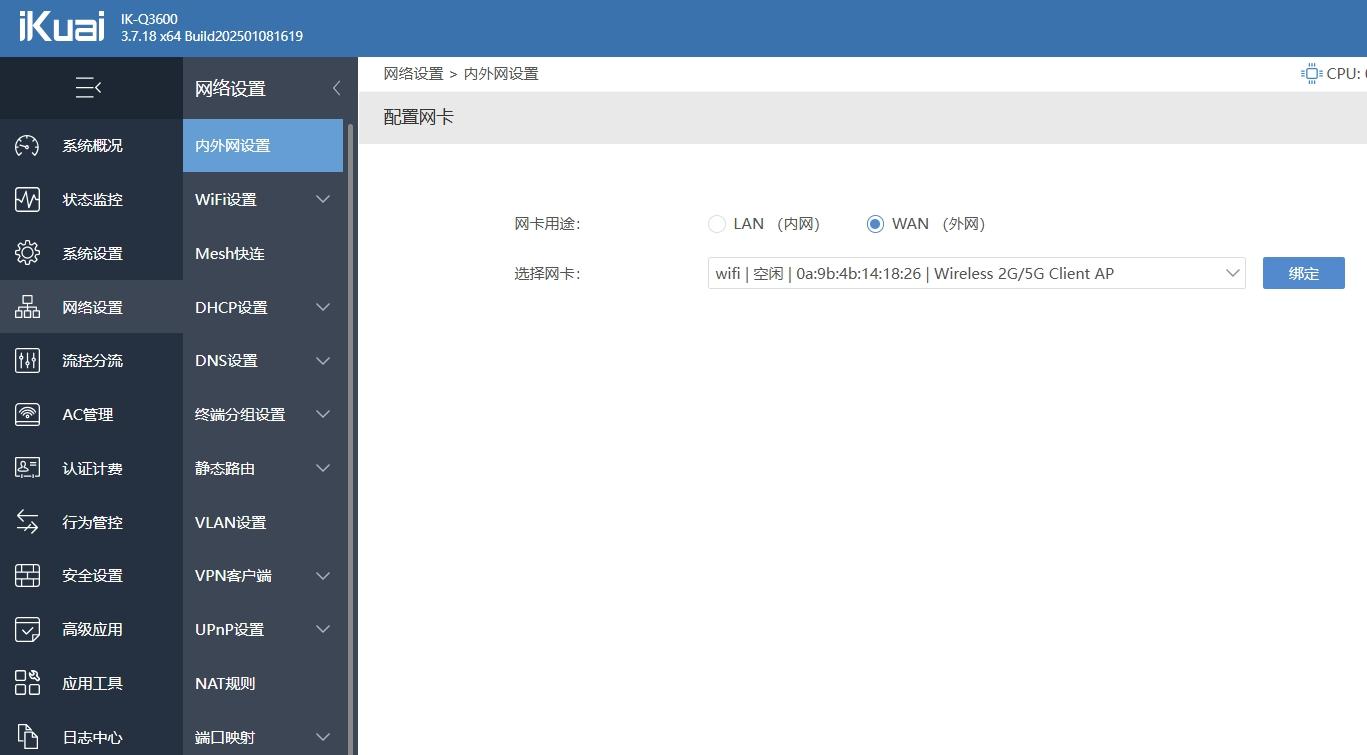The image size is (1367, 755).
Task: Collapse the sidebar with the chevron arrow
Action: tap(336, 88)
